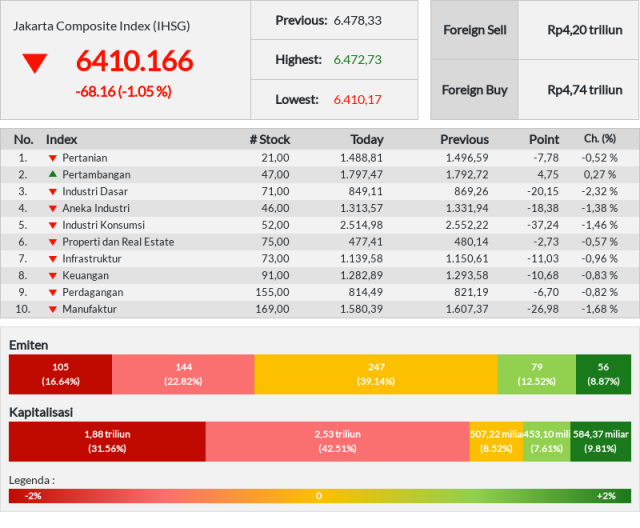Click the Aneka Industri index name
Viewport: 640px width, 528px height.
(96, 208)
